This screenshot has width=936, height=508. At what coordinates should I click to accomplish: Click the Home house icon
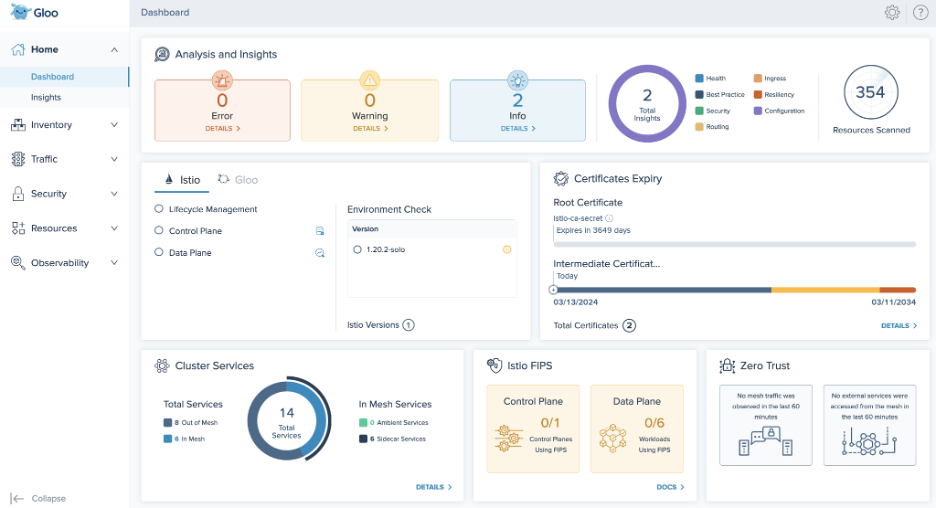coord(18,50)
